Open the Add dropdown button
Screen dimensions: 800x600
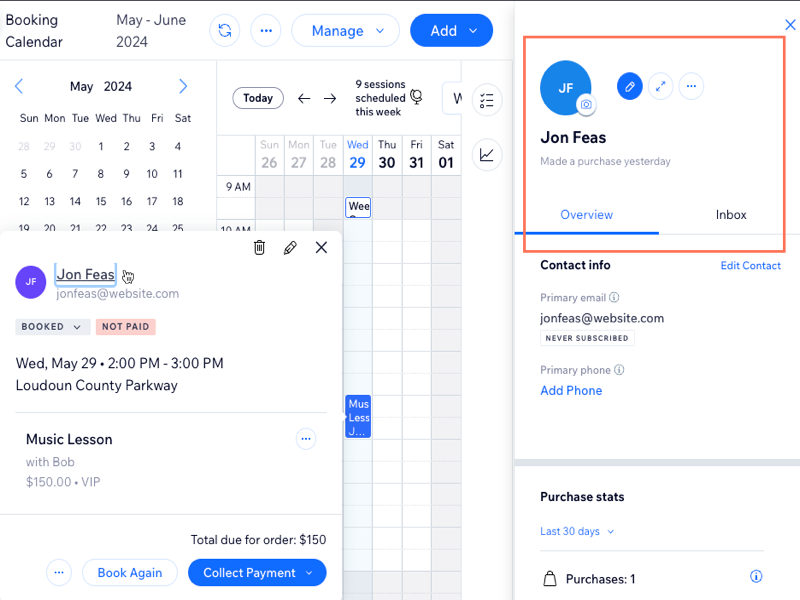pyautogui.click(x=451, y=30)
